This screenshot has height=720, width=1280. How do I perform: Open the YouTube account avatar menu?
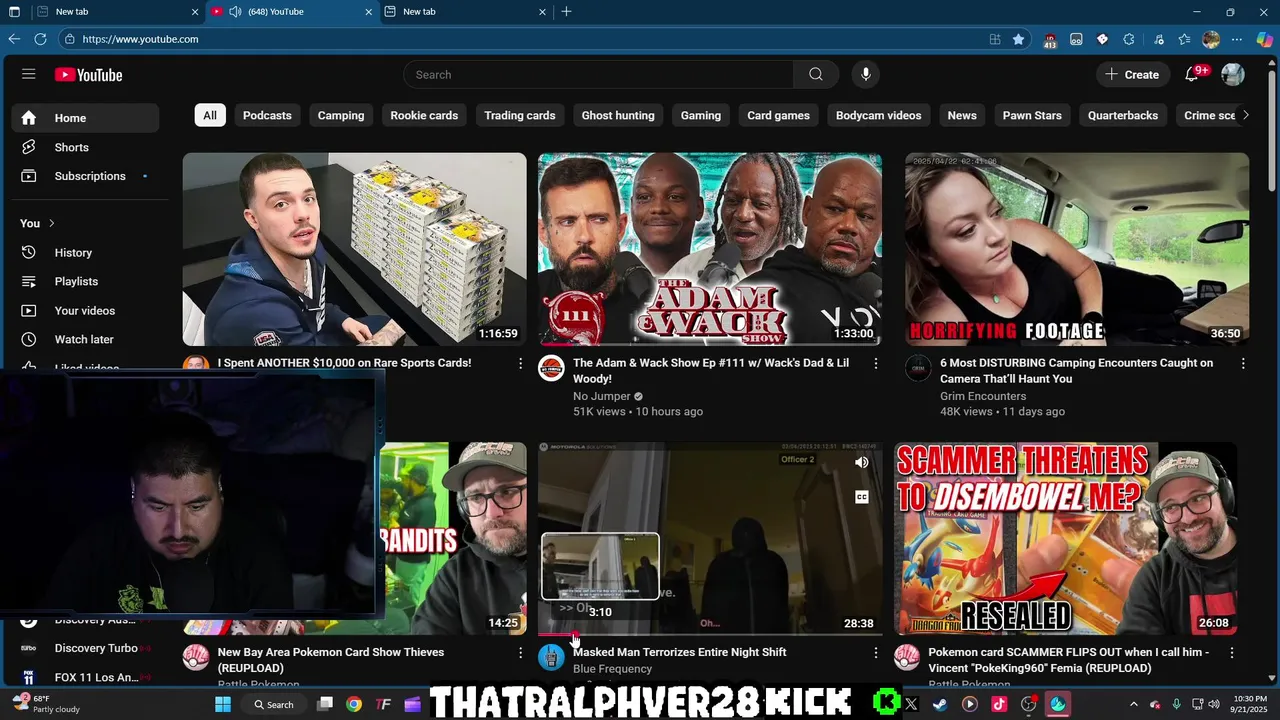click(1233, 75)
